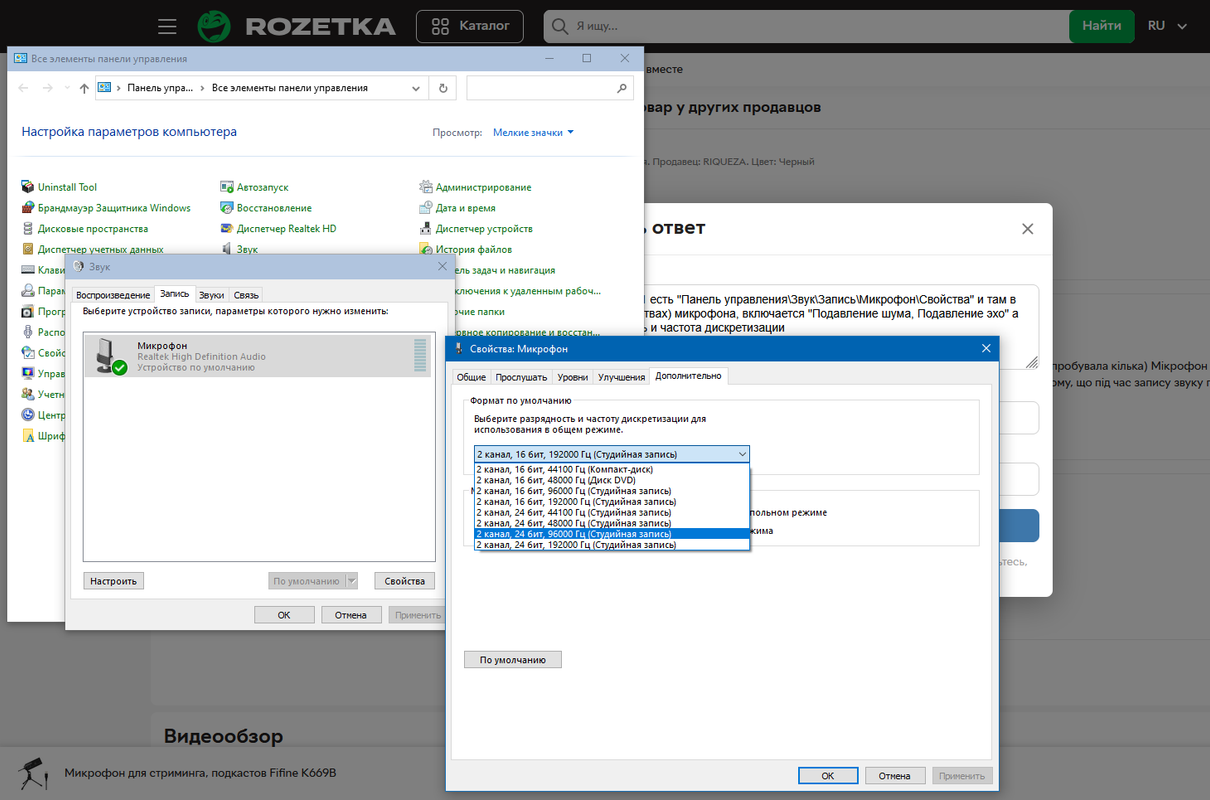This screenshot has width=1210, height=800.
Task: Switch to Улучшения tab in Microphone properties
Action: point(621,377)
